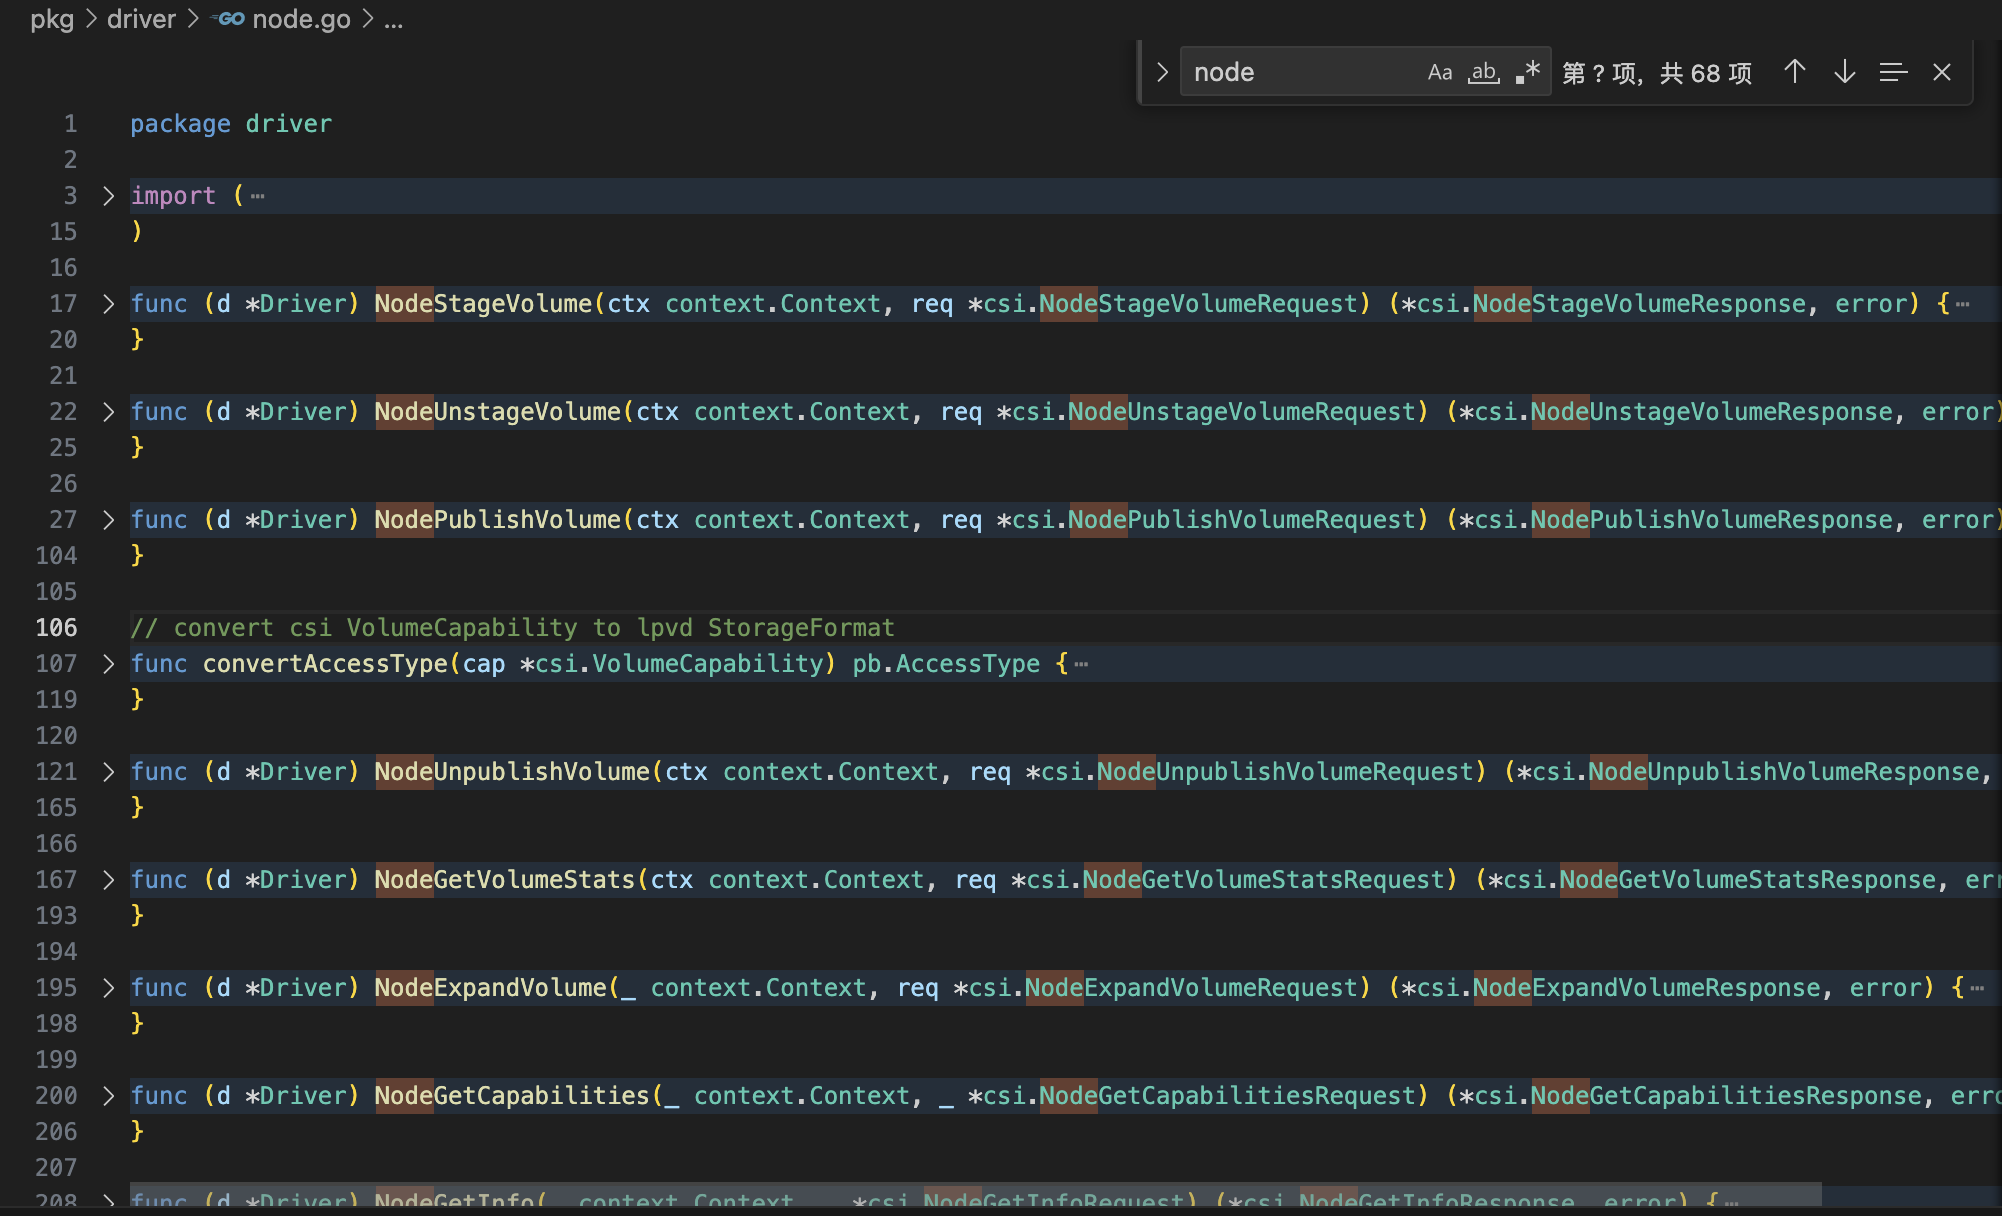Viewport: 2002px width, 1216px height.
Task: Click 'pb.AccessType' return type on line 107
Action: pyautogui.click(x=947, y=664)
